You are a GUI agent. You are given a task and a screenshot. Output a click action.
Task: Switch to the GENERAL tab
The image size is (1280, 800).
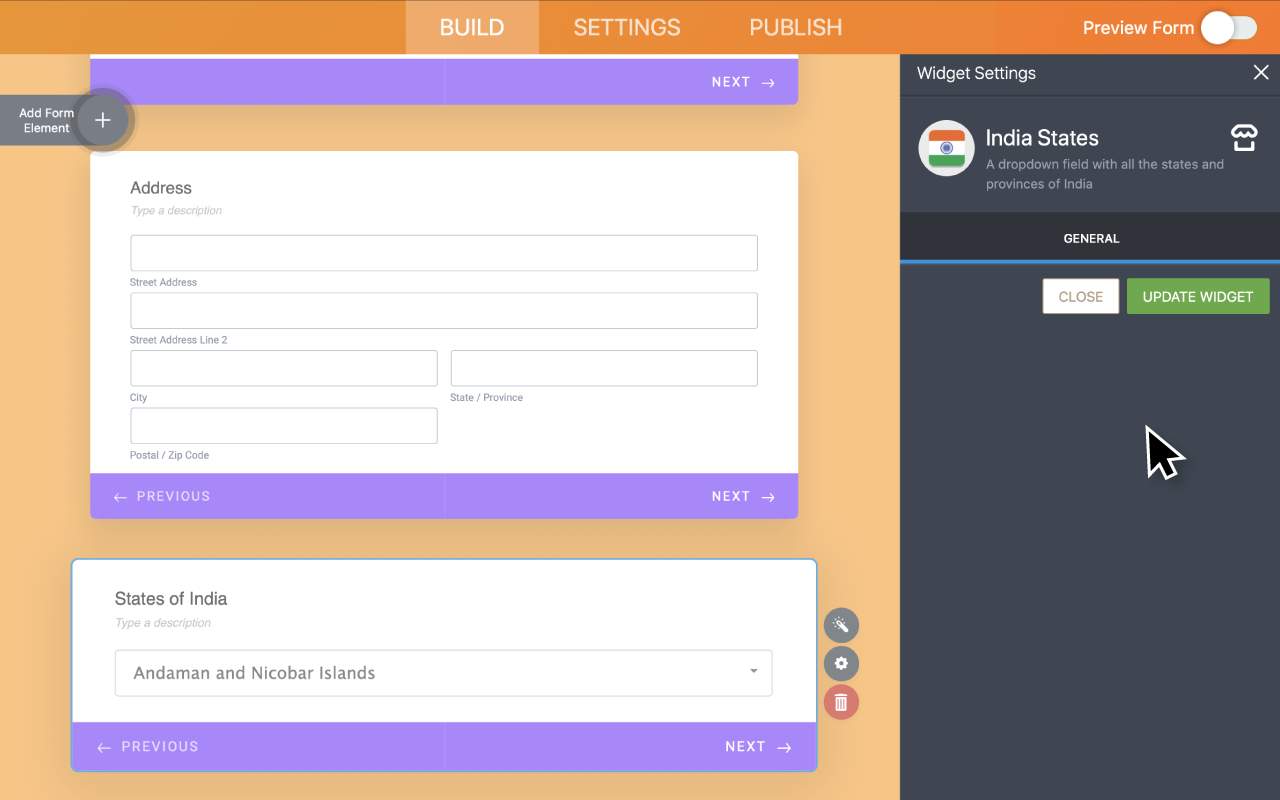click(x=1091, y=238)
